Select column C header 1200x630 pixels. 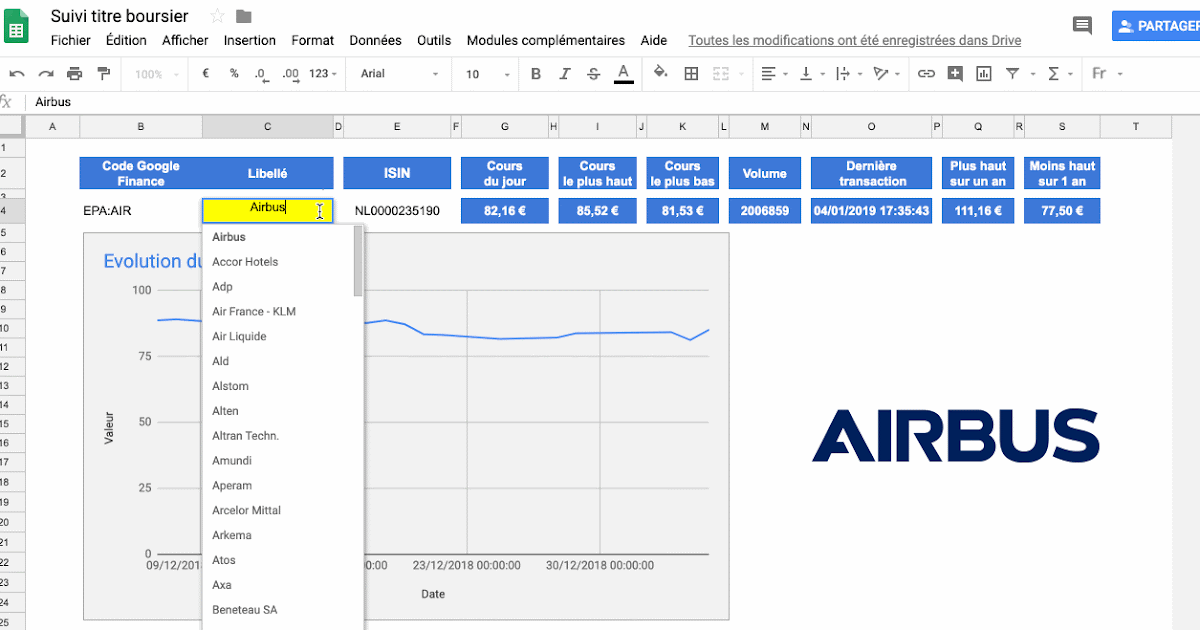(x=267, y=126)
